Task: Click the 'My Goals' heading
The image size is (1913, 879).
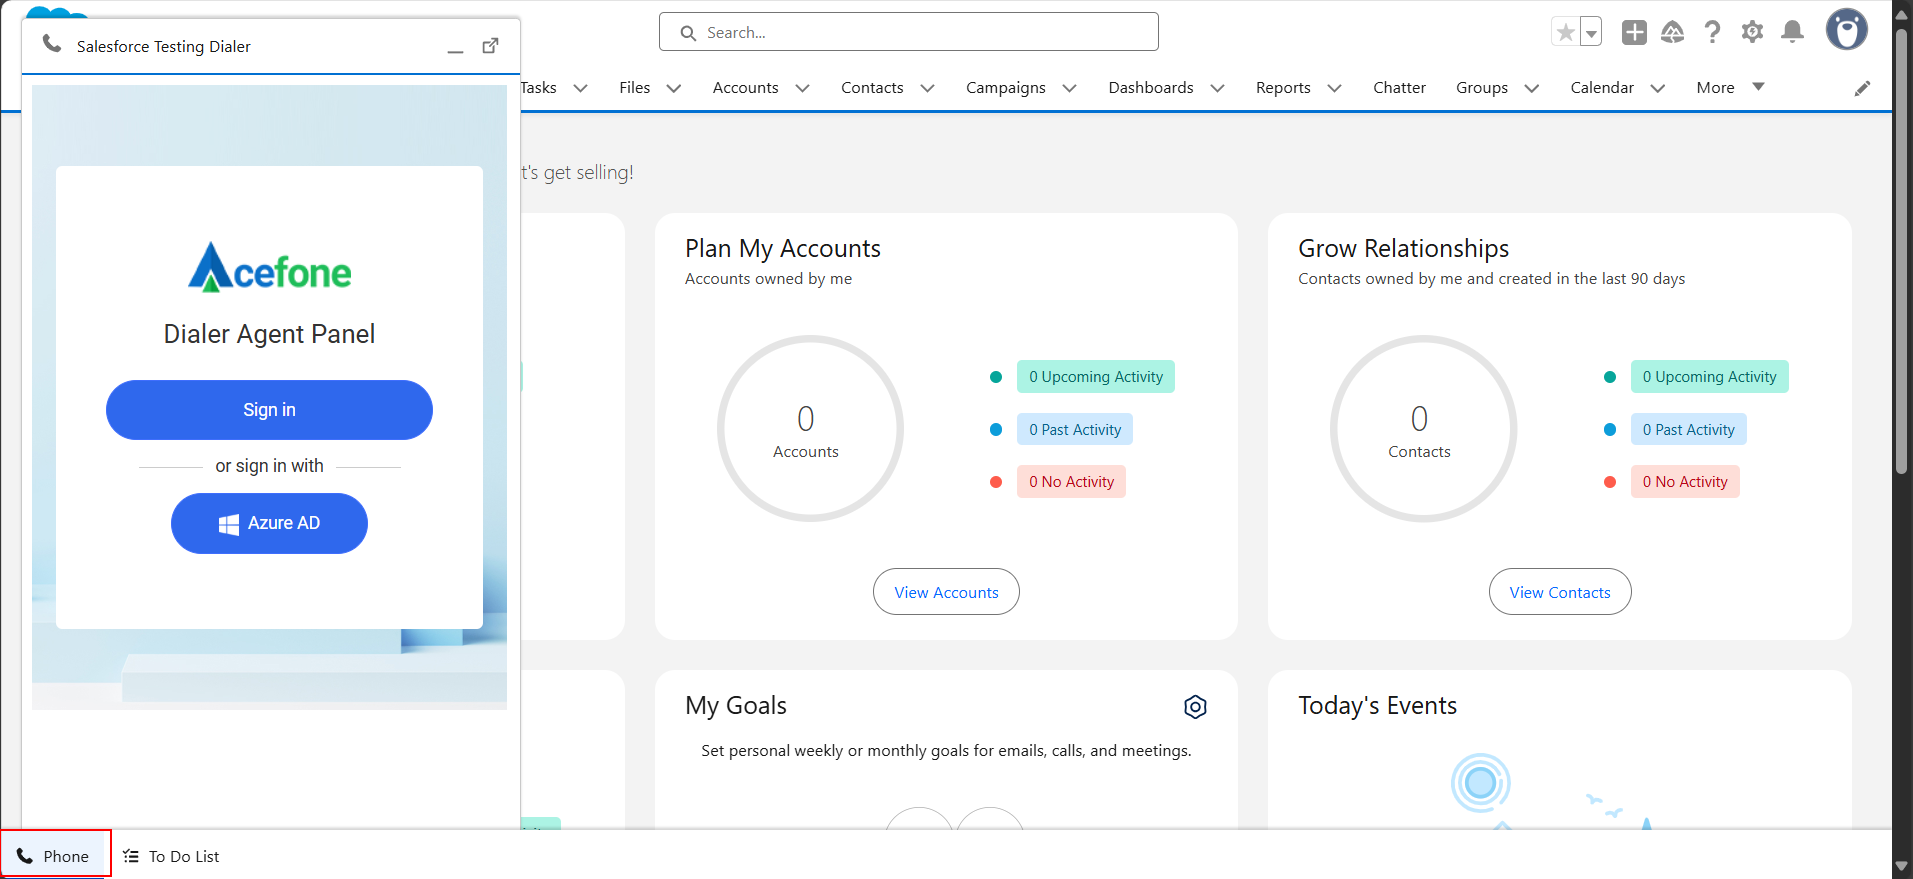Action: point(736,706)
